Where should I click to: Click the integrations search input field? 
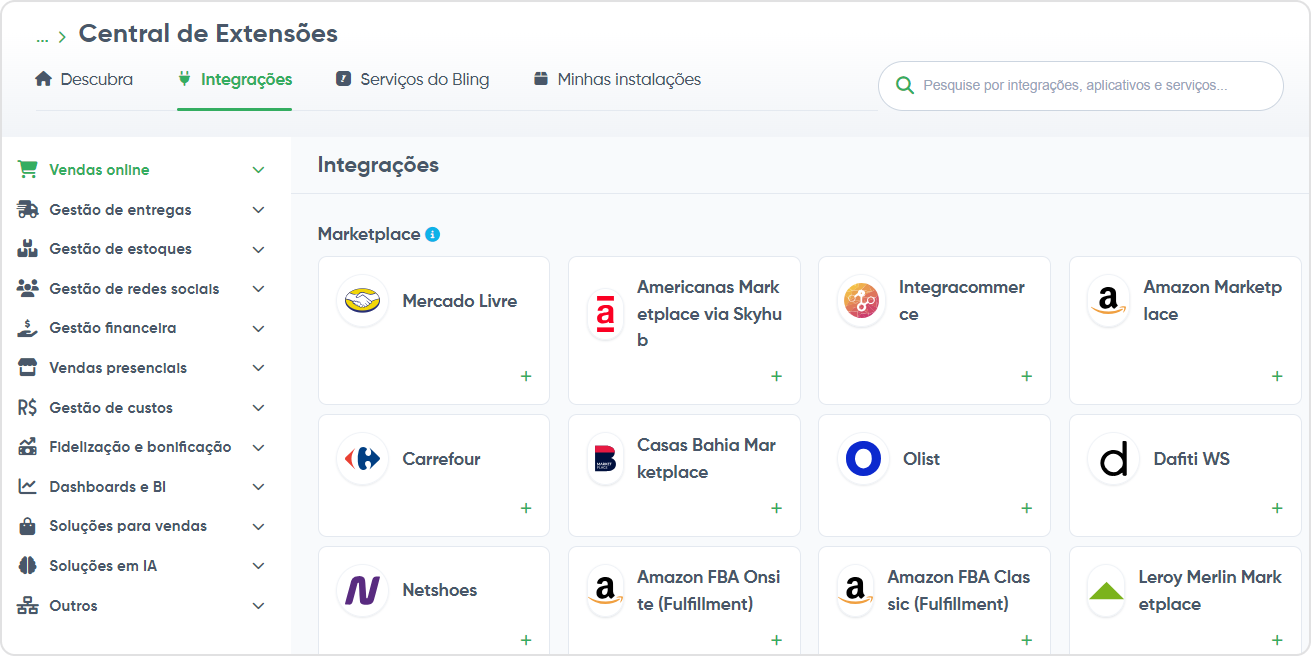(x=1080, y=86)
